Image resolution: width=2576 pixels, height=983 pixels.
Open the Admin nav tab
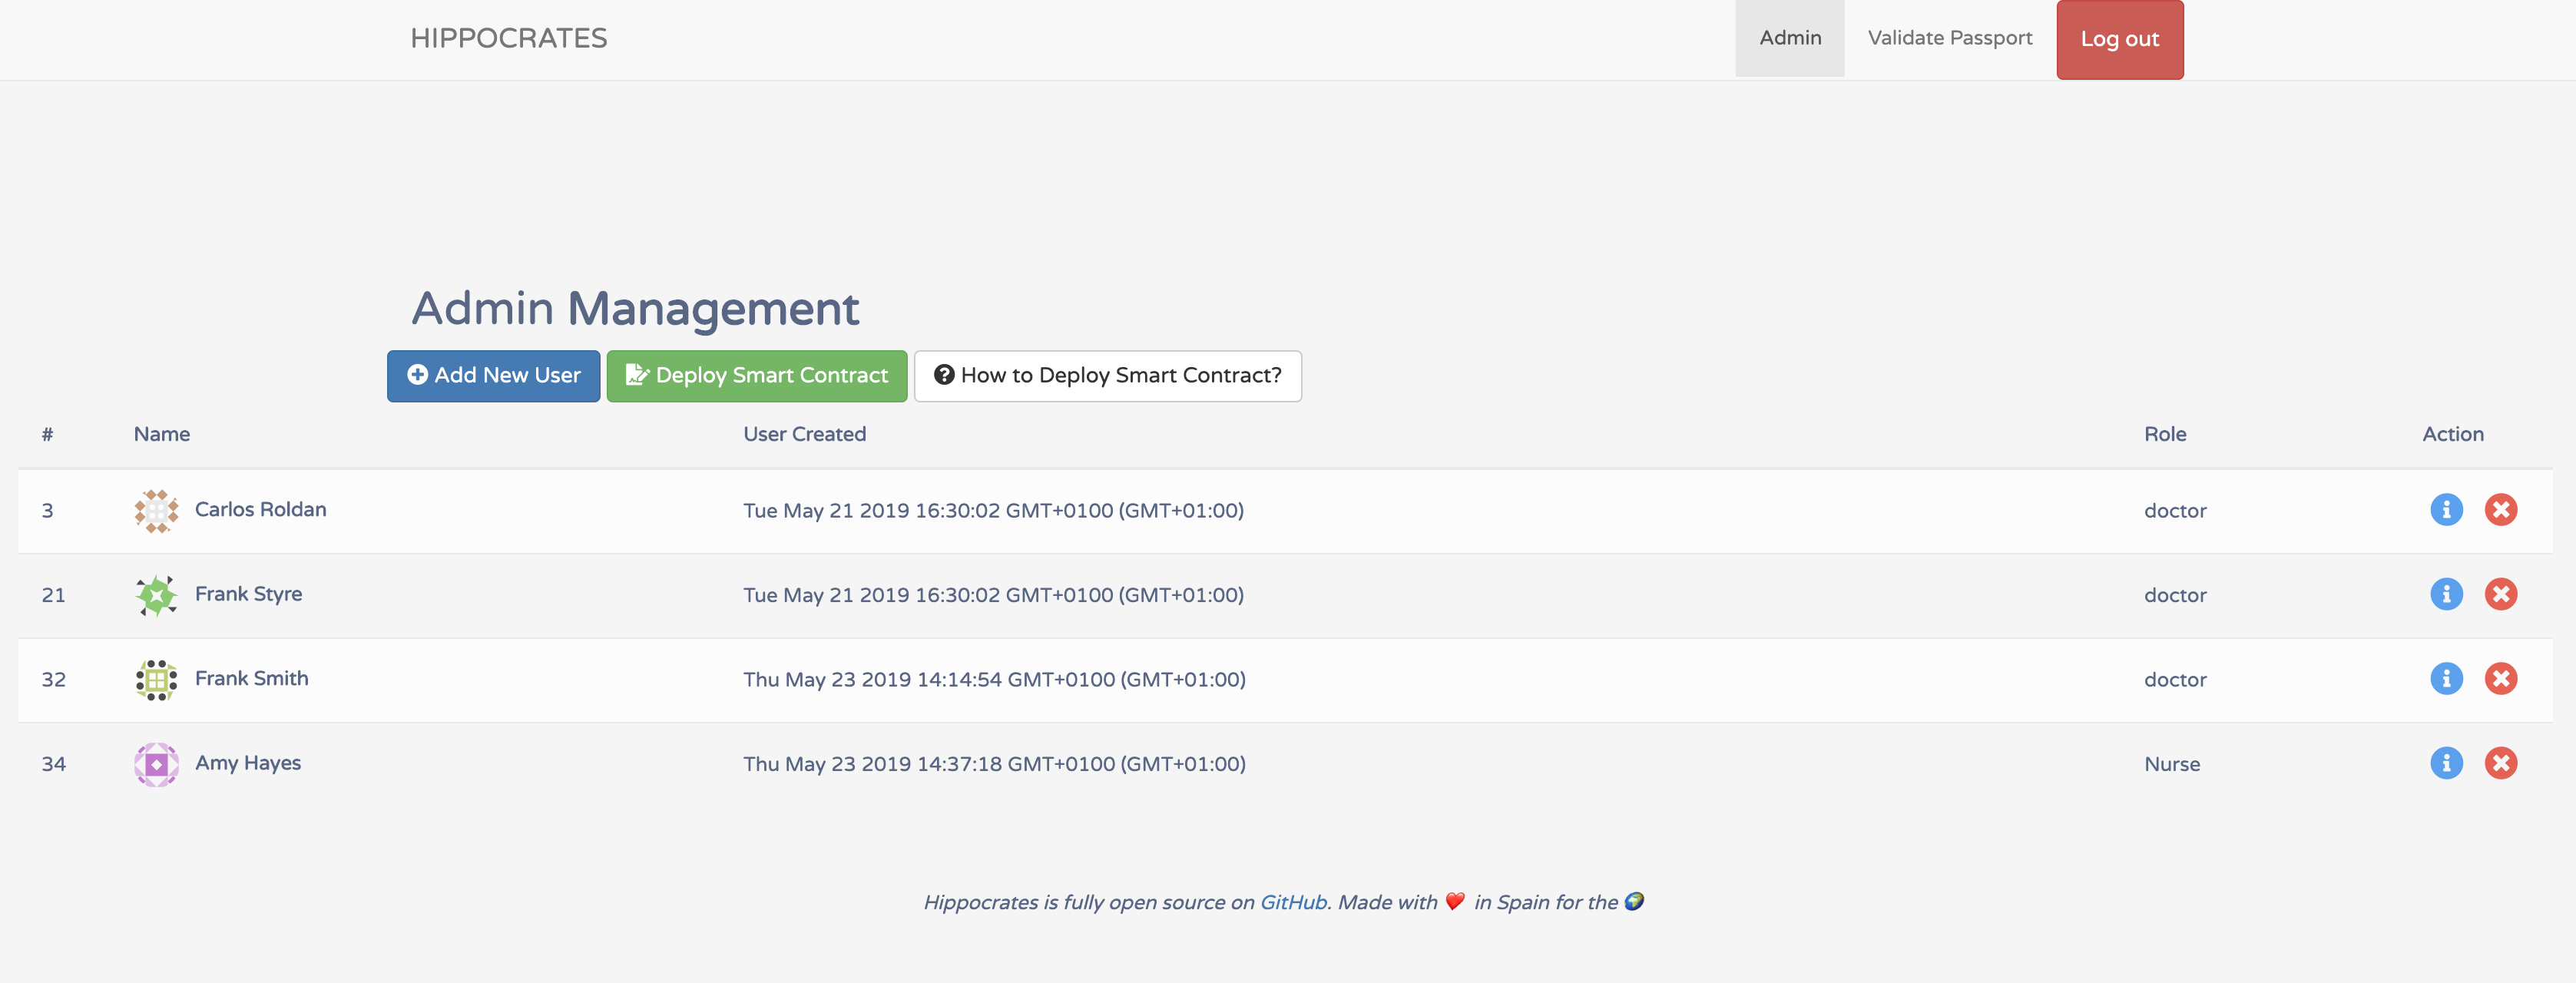point(1790,38)
